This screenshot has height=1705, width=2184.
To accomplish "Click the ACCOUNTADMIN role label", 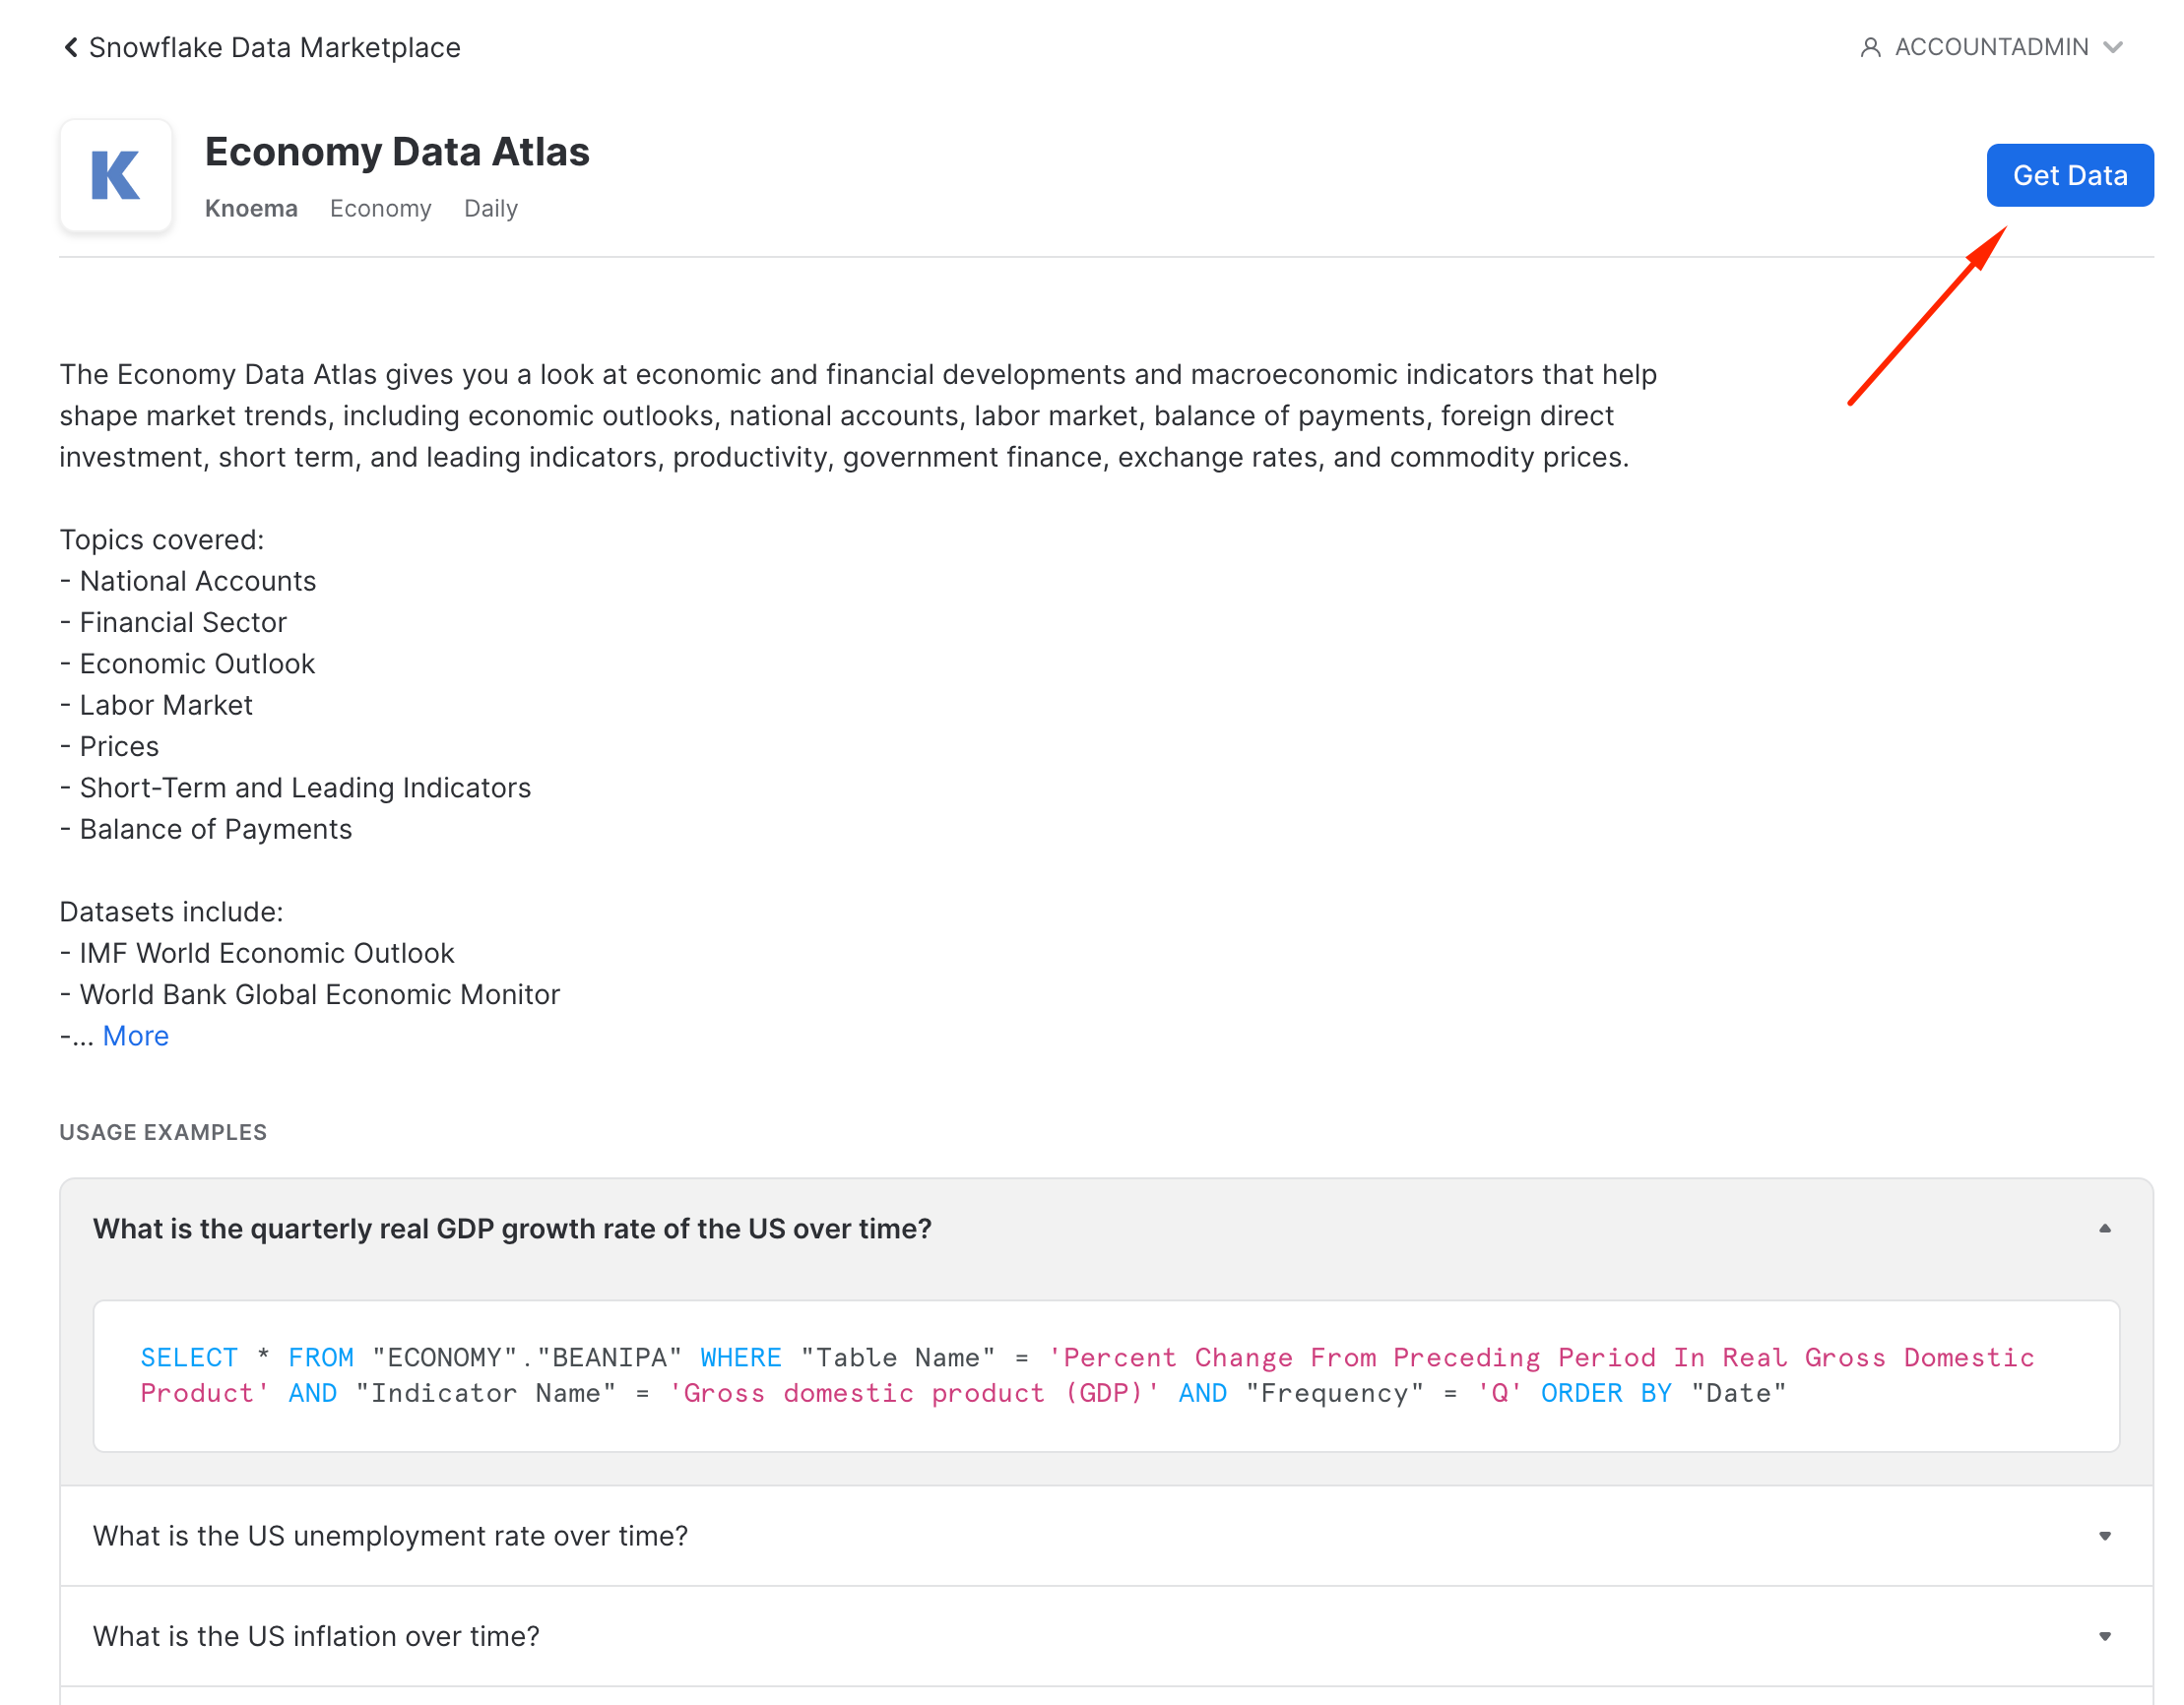I will tap(1990, 47).
